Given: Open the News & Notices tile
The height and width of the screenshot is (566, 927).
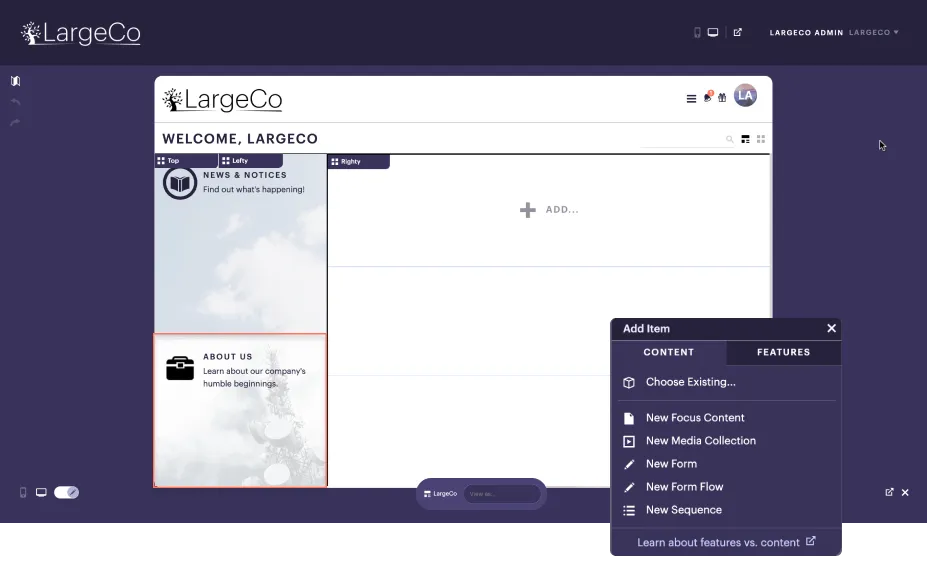Looking at the screenshot, I should click(x=240, y=243).
